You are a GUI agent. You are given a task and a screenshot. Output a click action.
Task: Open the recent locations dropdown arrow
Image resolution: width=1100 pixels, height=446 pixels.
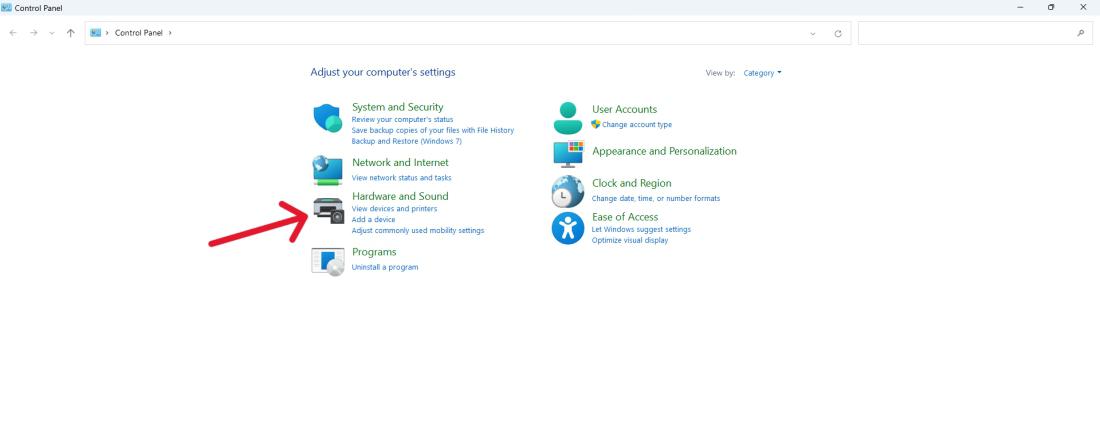coord(52,33)
